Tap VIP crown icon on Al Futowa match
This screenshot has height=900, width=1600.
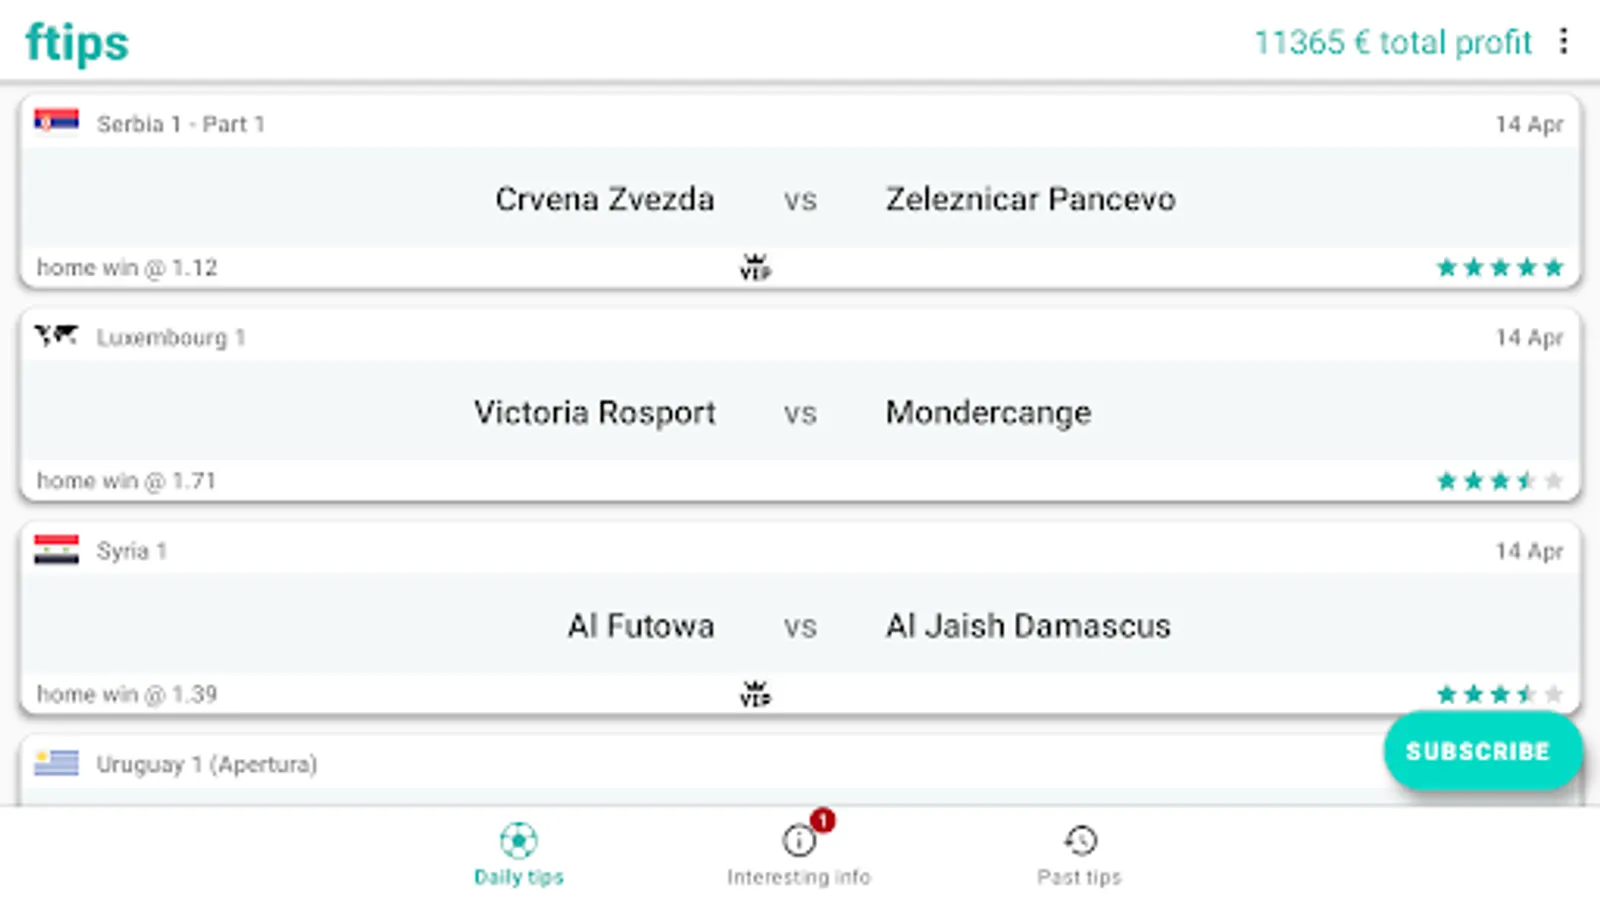(x=755, y=693)
